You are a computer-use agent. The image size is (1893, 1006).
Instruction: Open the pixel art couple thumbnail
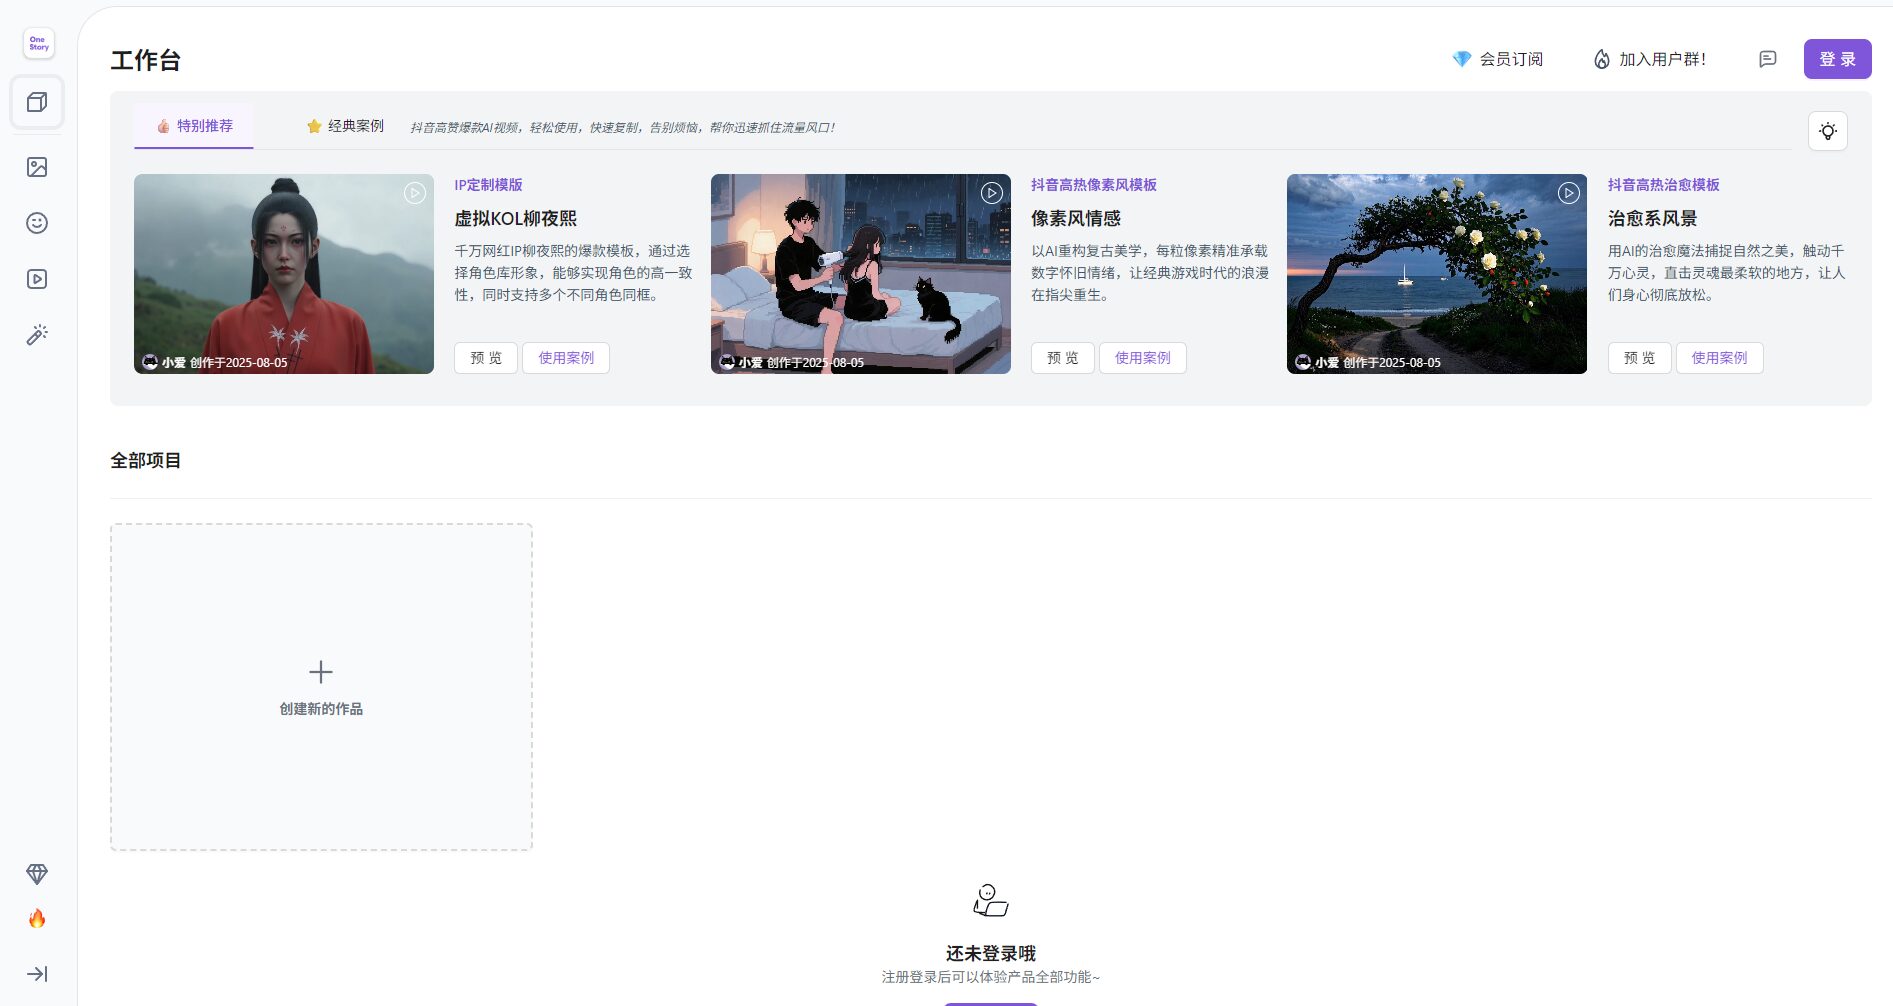click(861, 274)
